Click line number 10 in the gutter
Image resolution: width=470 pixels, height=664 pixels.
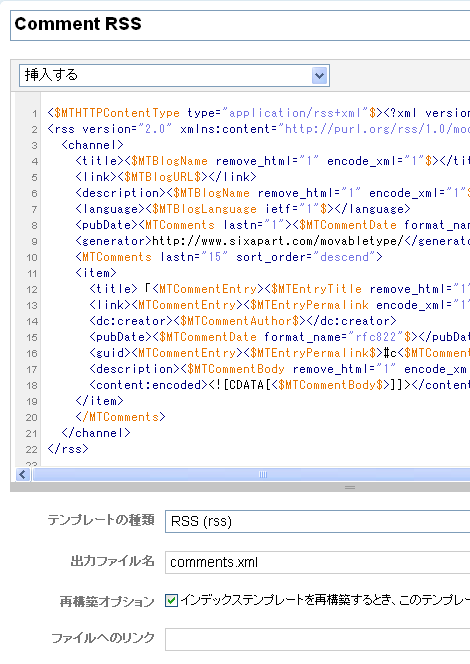click(x=32, y=258)
